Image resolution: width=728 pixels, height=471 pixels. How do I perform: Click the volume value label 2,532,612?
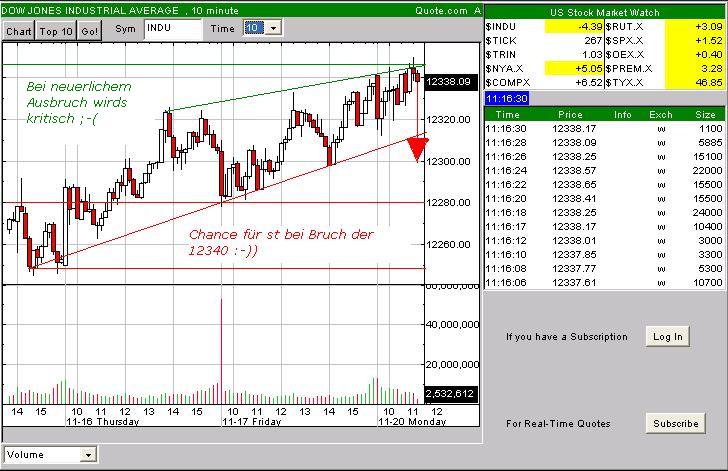[449, 394]
